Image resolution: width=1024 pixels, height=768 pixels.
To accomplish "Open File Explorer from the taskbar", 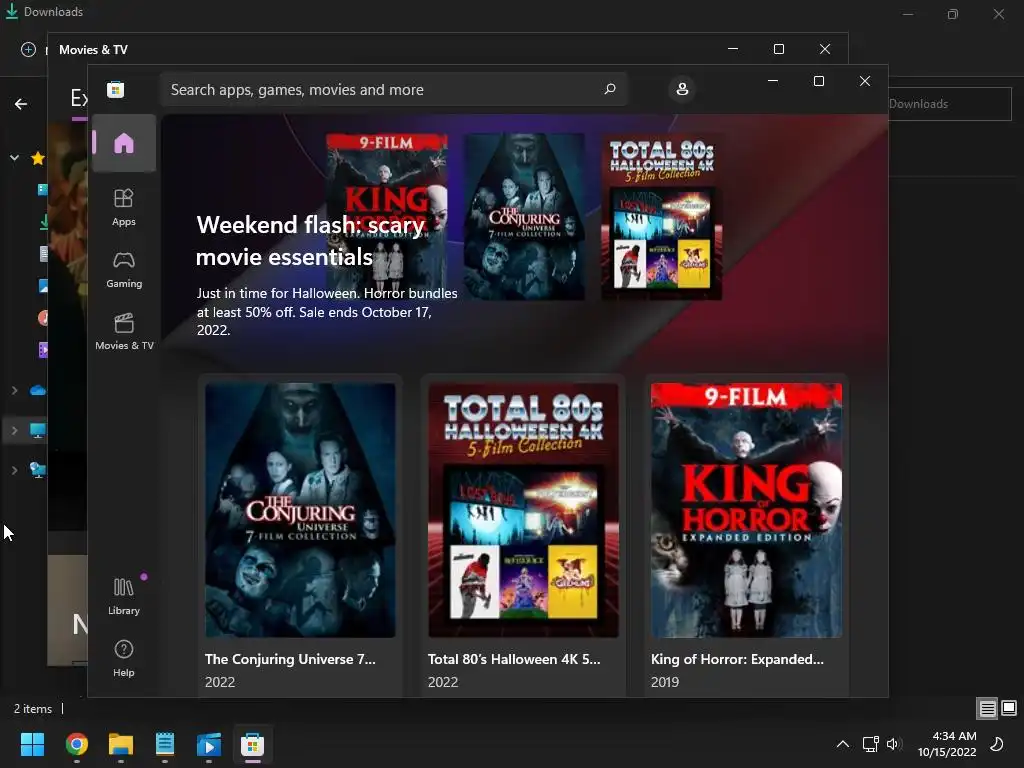I will pyautogui.click(x=121, y=744).
